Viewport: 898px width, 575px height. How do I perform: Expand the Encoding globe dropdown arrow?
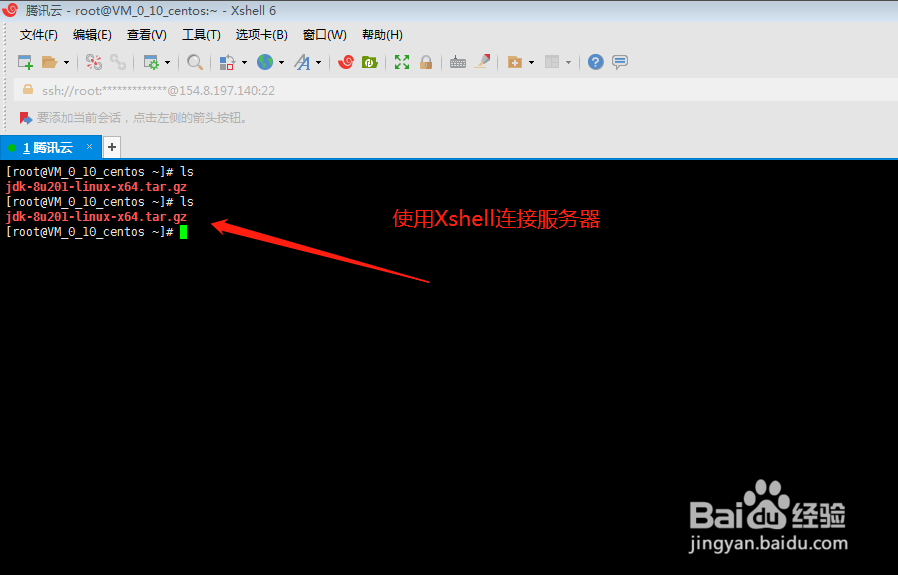(x=281, y=62)
